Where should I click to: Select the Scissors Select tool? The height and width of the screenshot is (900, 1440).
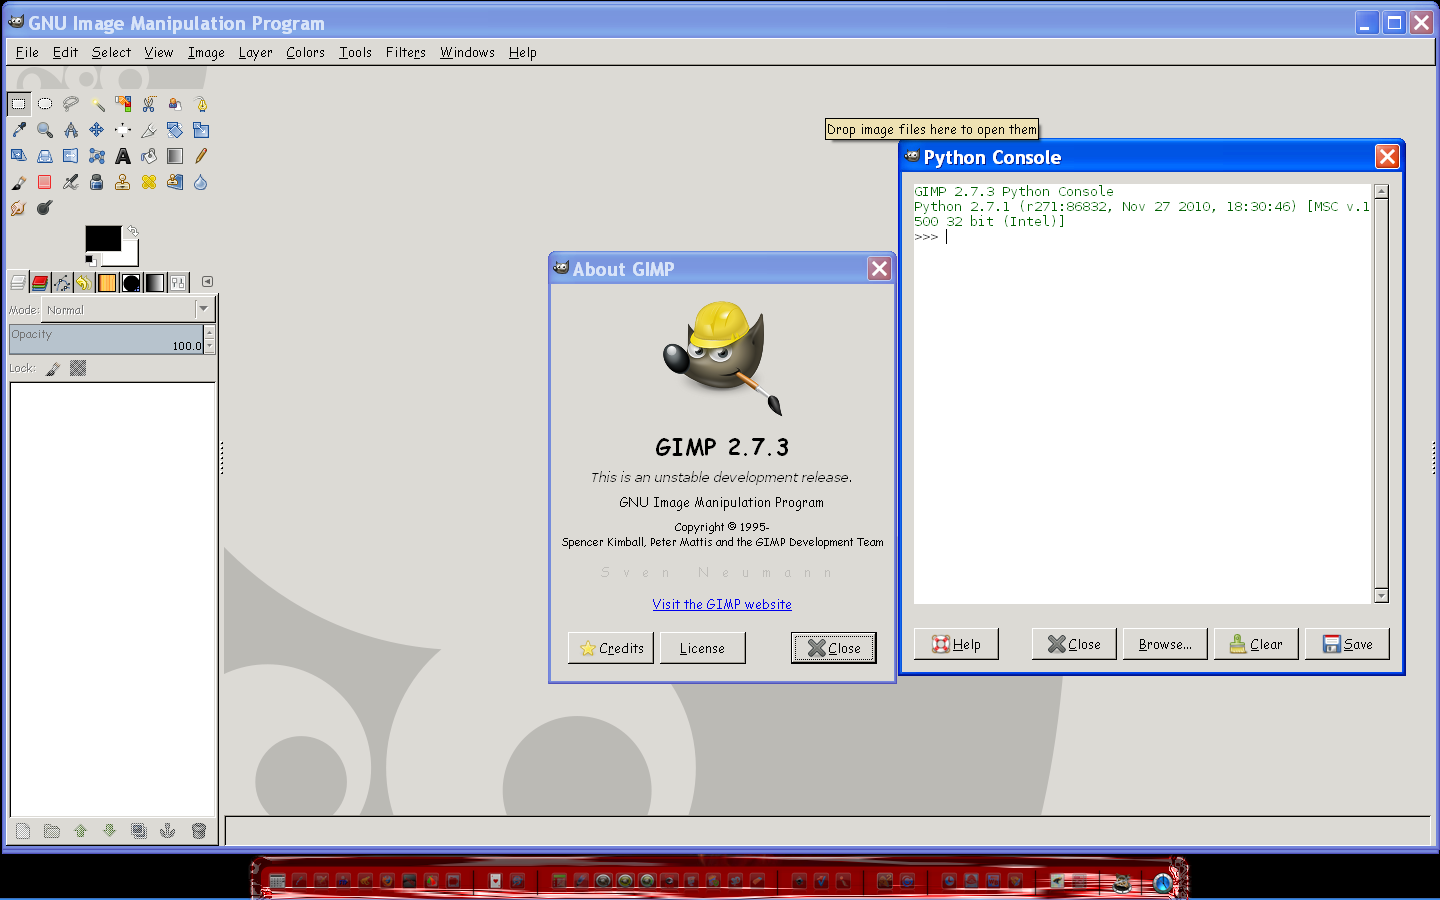pyautogui.click(x=149, y=104)
